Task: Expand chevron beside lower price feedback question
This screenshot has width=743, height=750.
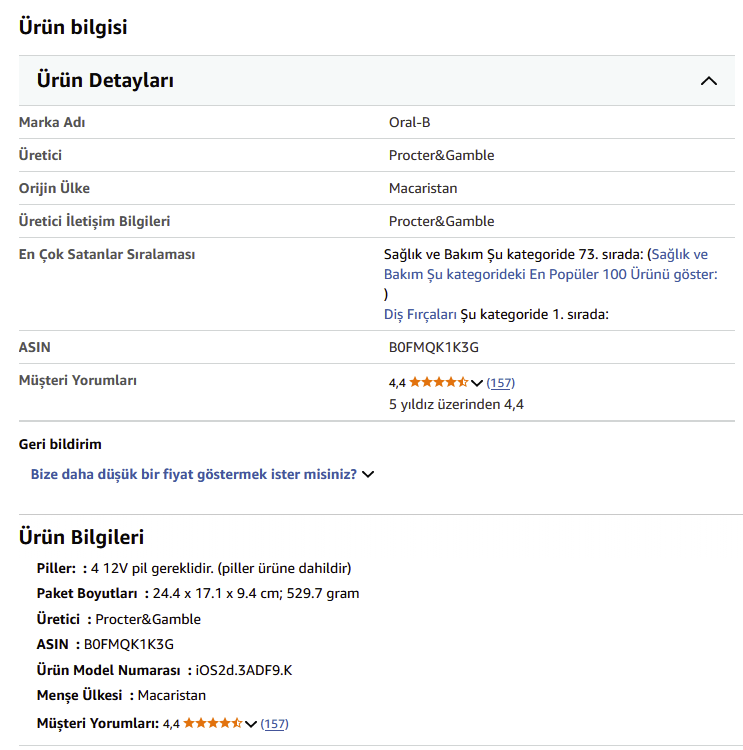Action: (368, 474)
